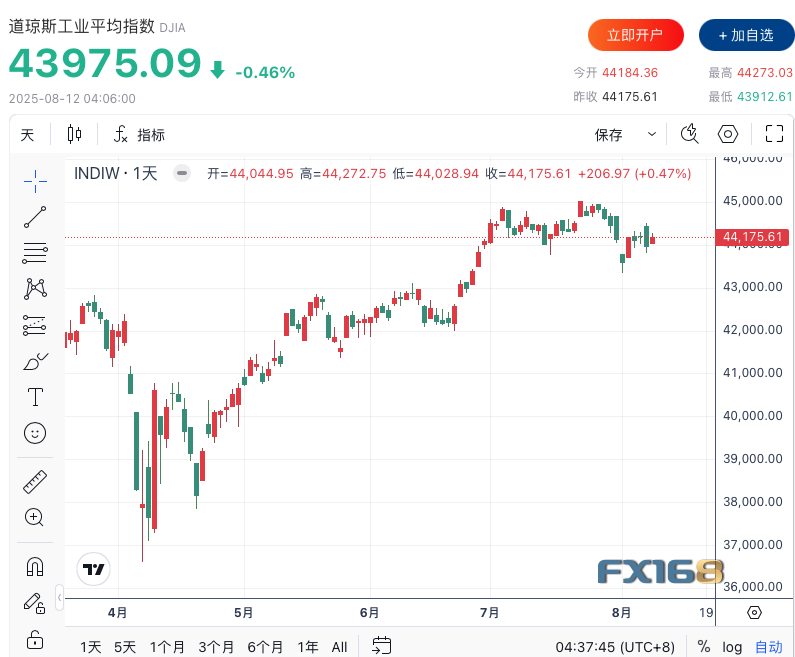Screen dimensions: 795x657
Task: Click the zoom in magnifier tool
Action: click(35, 517)
